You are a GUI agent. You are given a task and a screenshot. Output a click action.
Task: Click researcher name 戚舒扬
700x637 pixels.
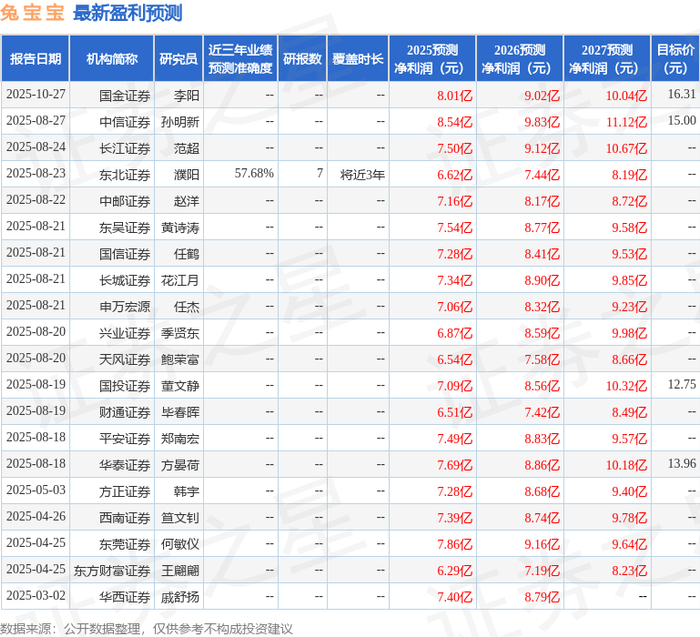point(180,596)
